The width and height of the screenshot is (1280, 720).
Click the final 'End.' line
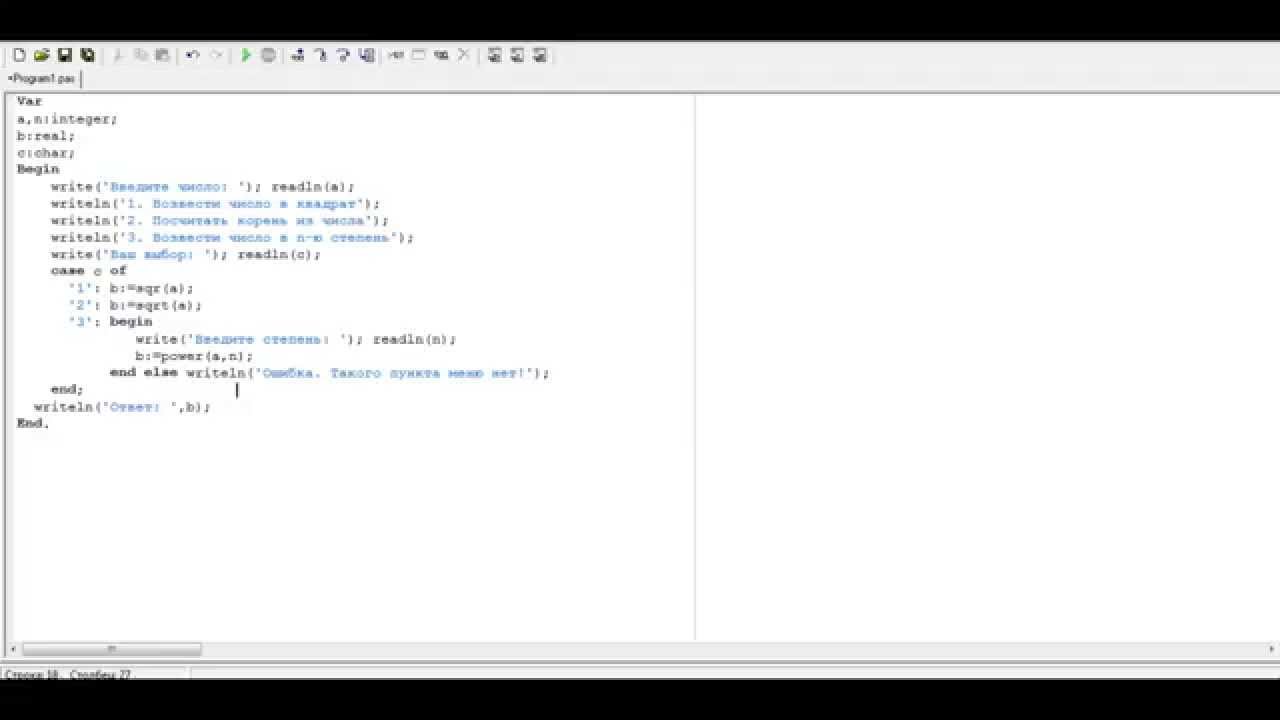33,423
